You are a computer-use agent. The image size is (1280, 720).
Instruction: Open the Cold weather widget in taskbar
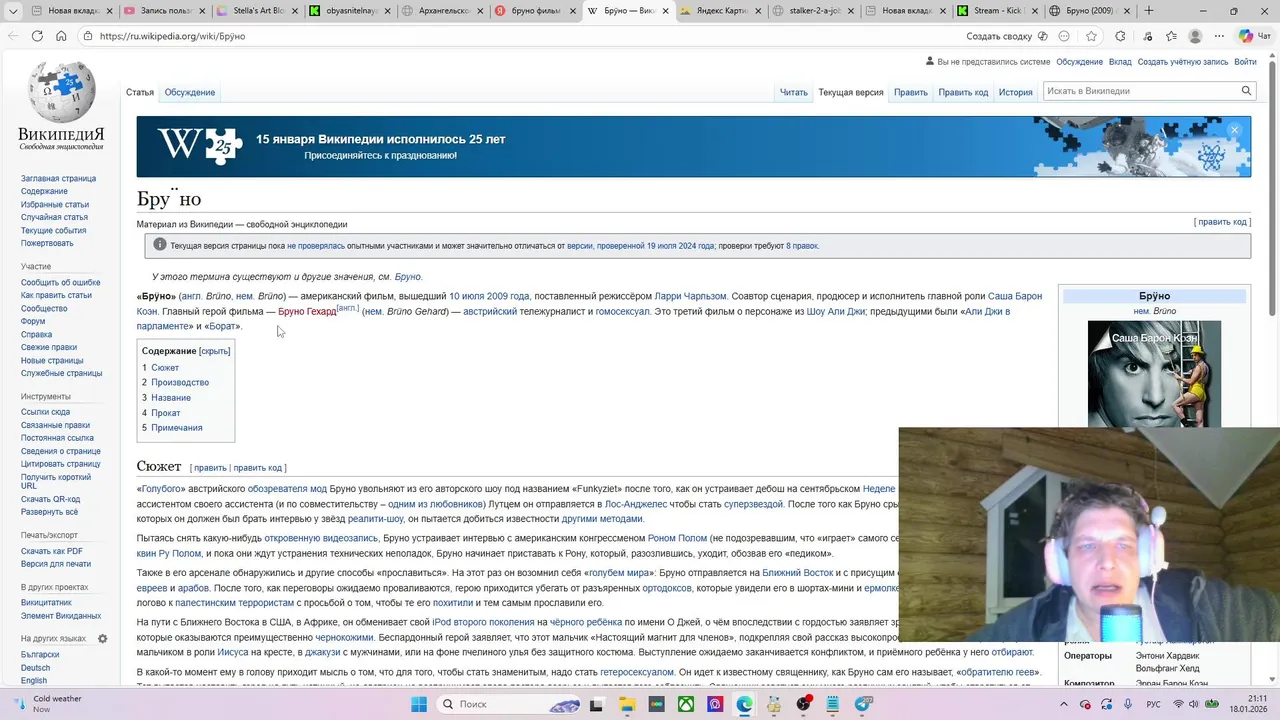[x=45, y=704]
